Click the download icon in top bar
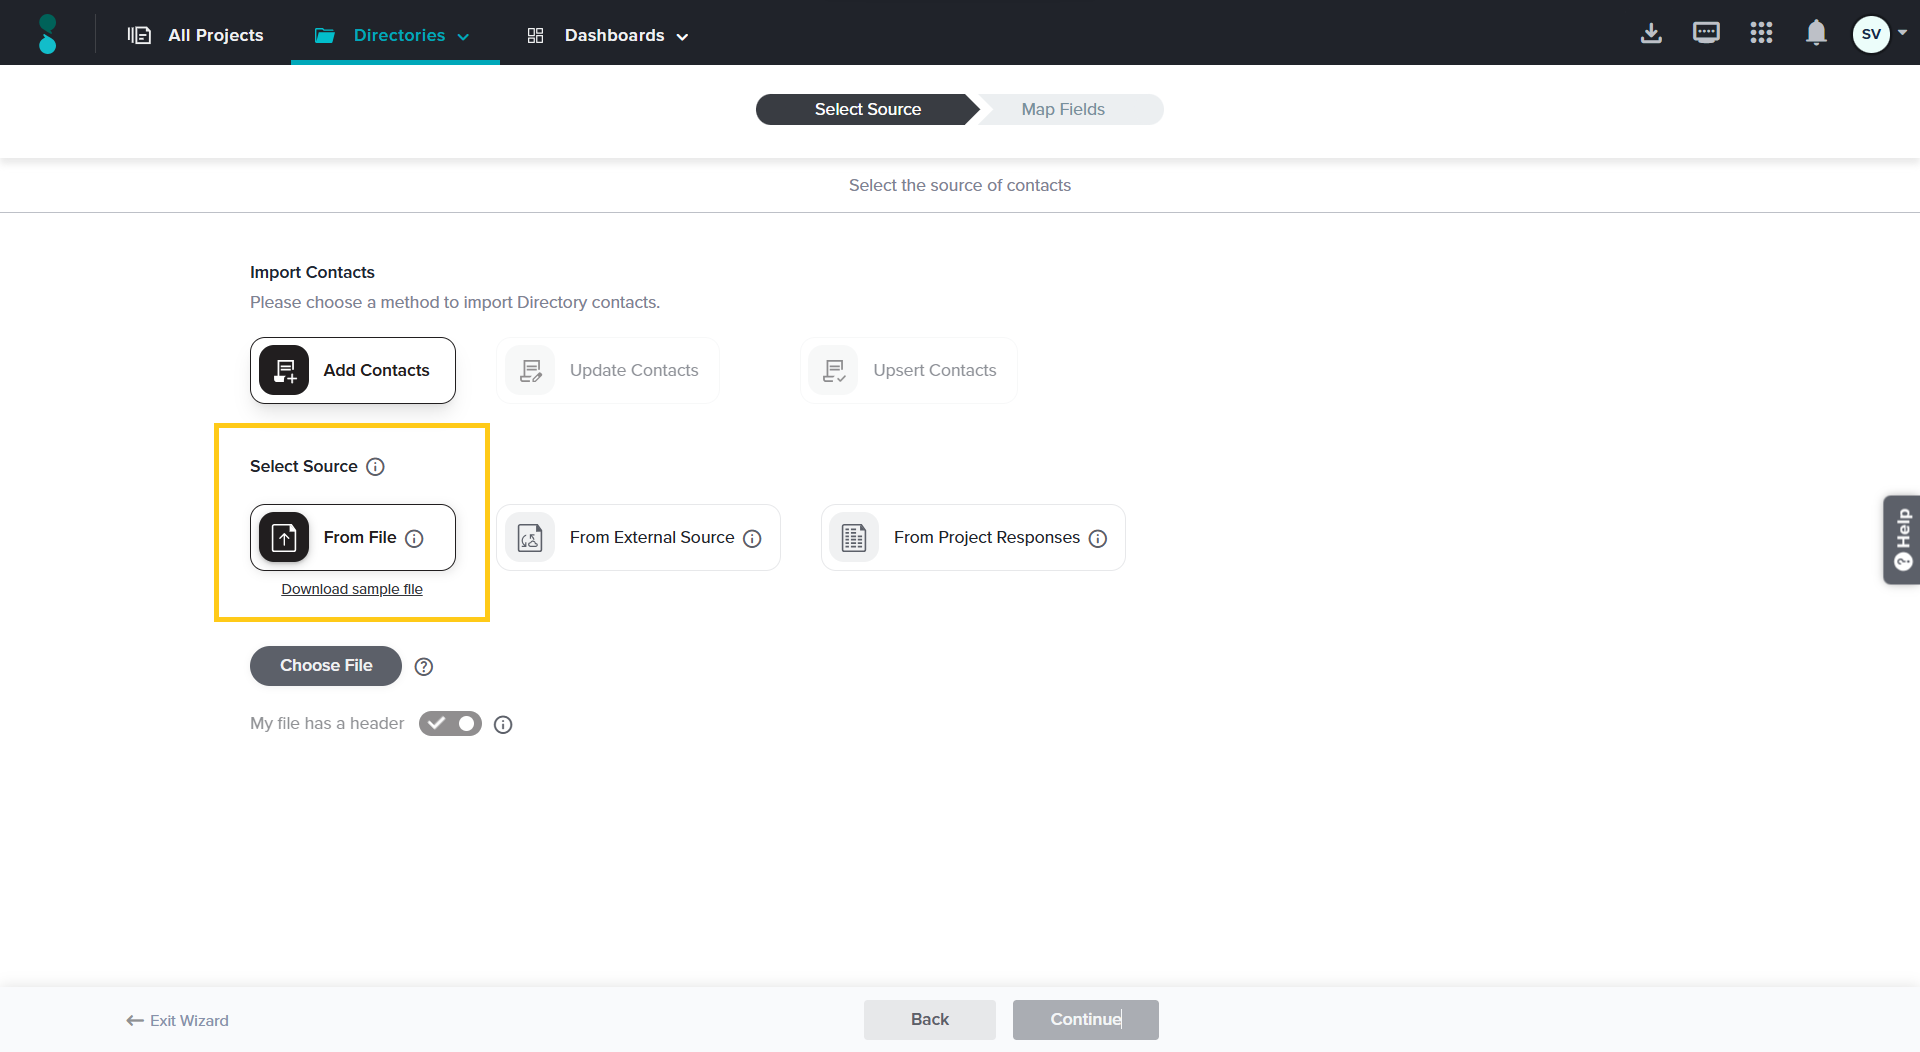1920x1052 pixels. [x=1651, y=34]
